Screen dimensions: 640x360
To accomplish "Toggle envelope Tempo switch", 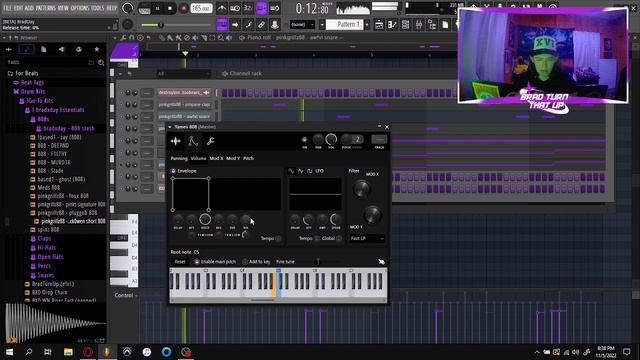I will pyautogui.click(x=278, y=238).
